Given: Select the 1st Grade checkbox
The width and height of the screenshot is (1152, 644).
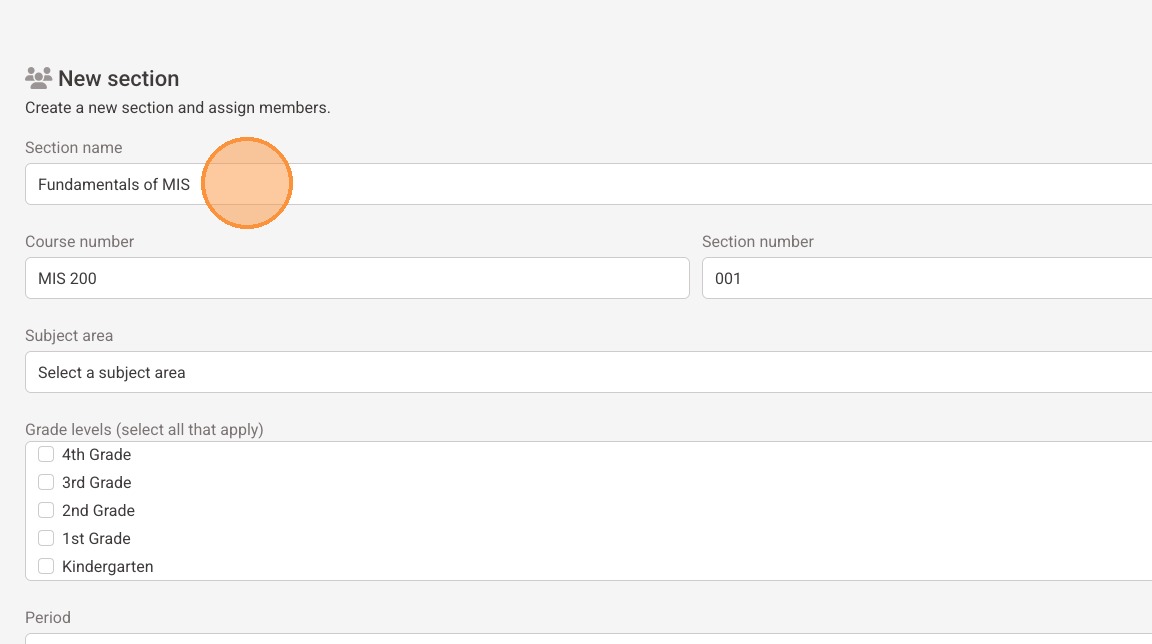Looking at the screenshot, I should [46, 538].
